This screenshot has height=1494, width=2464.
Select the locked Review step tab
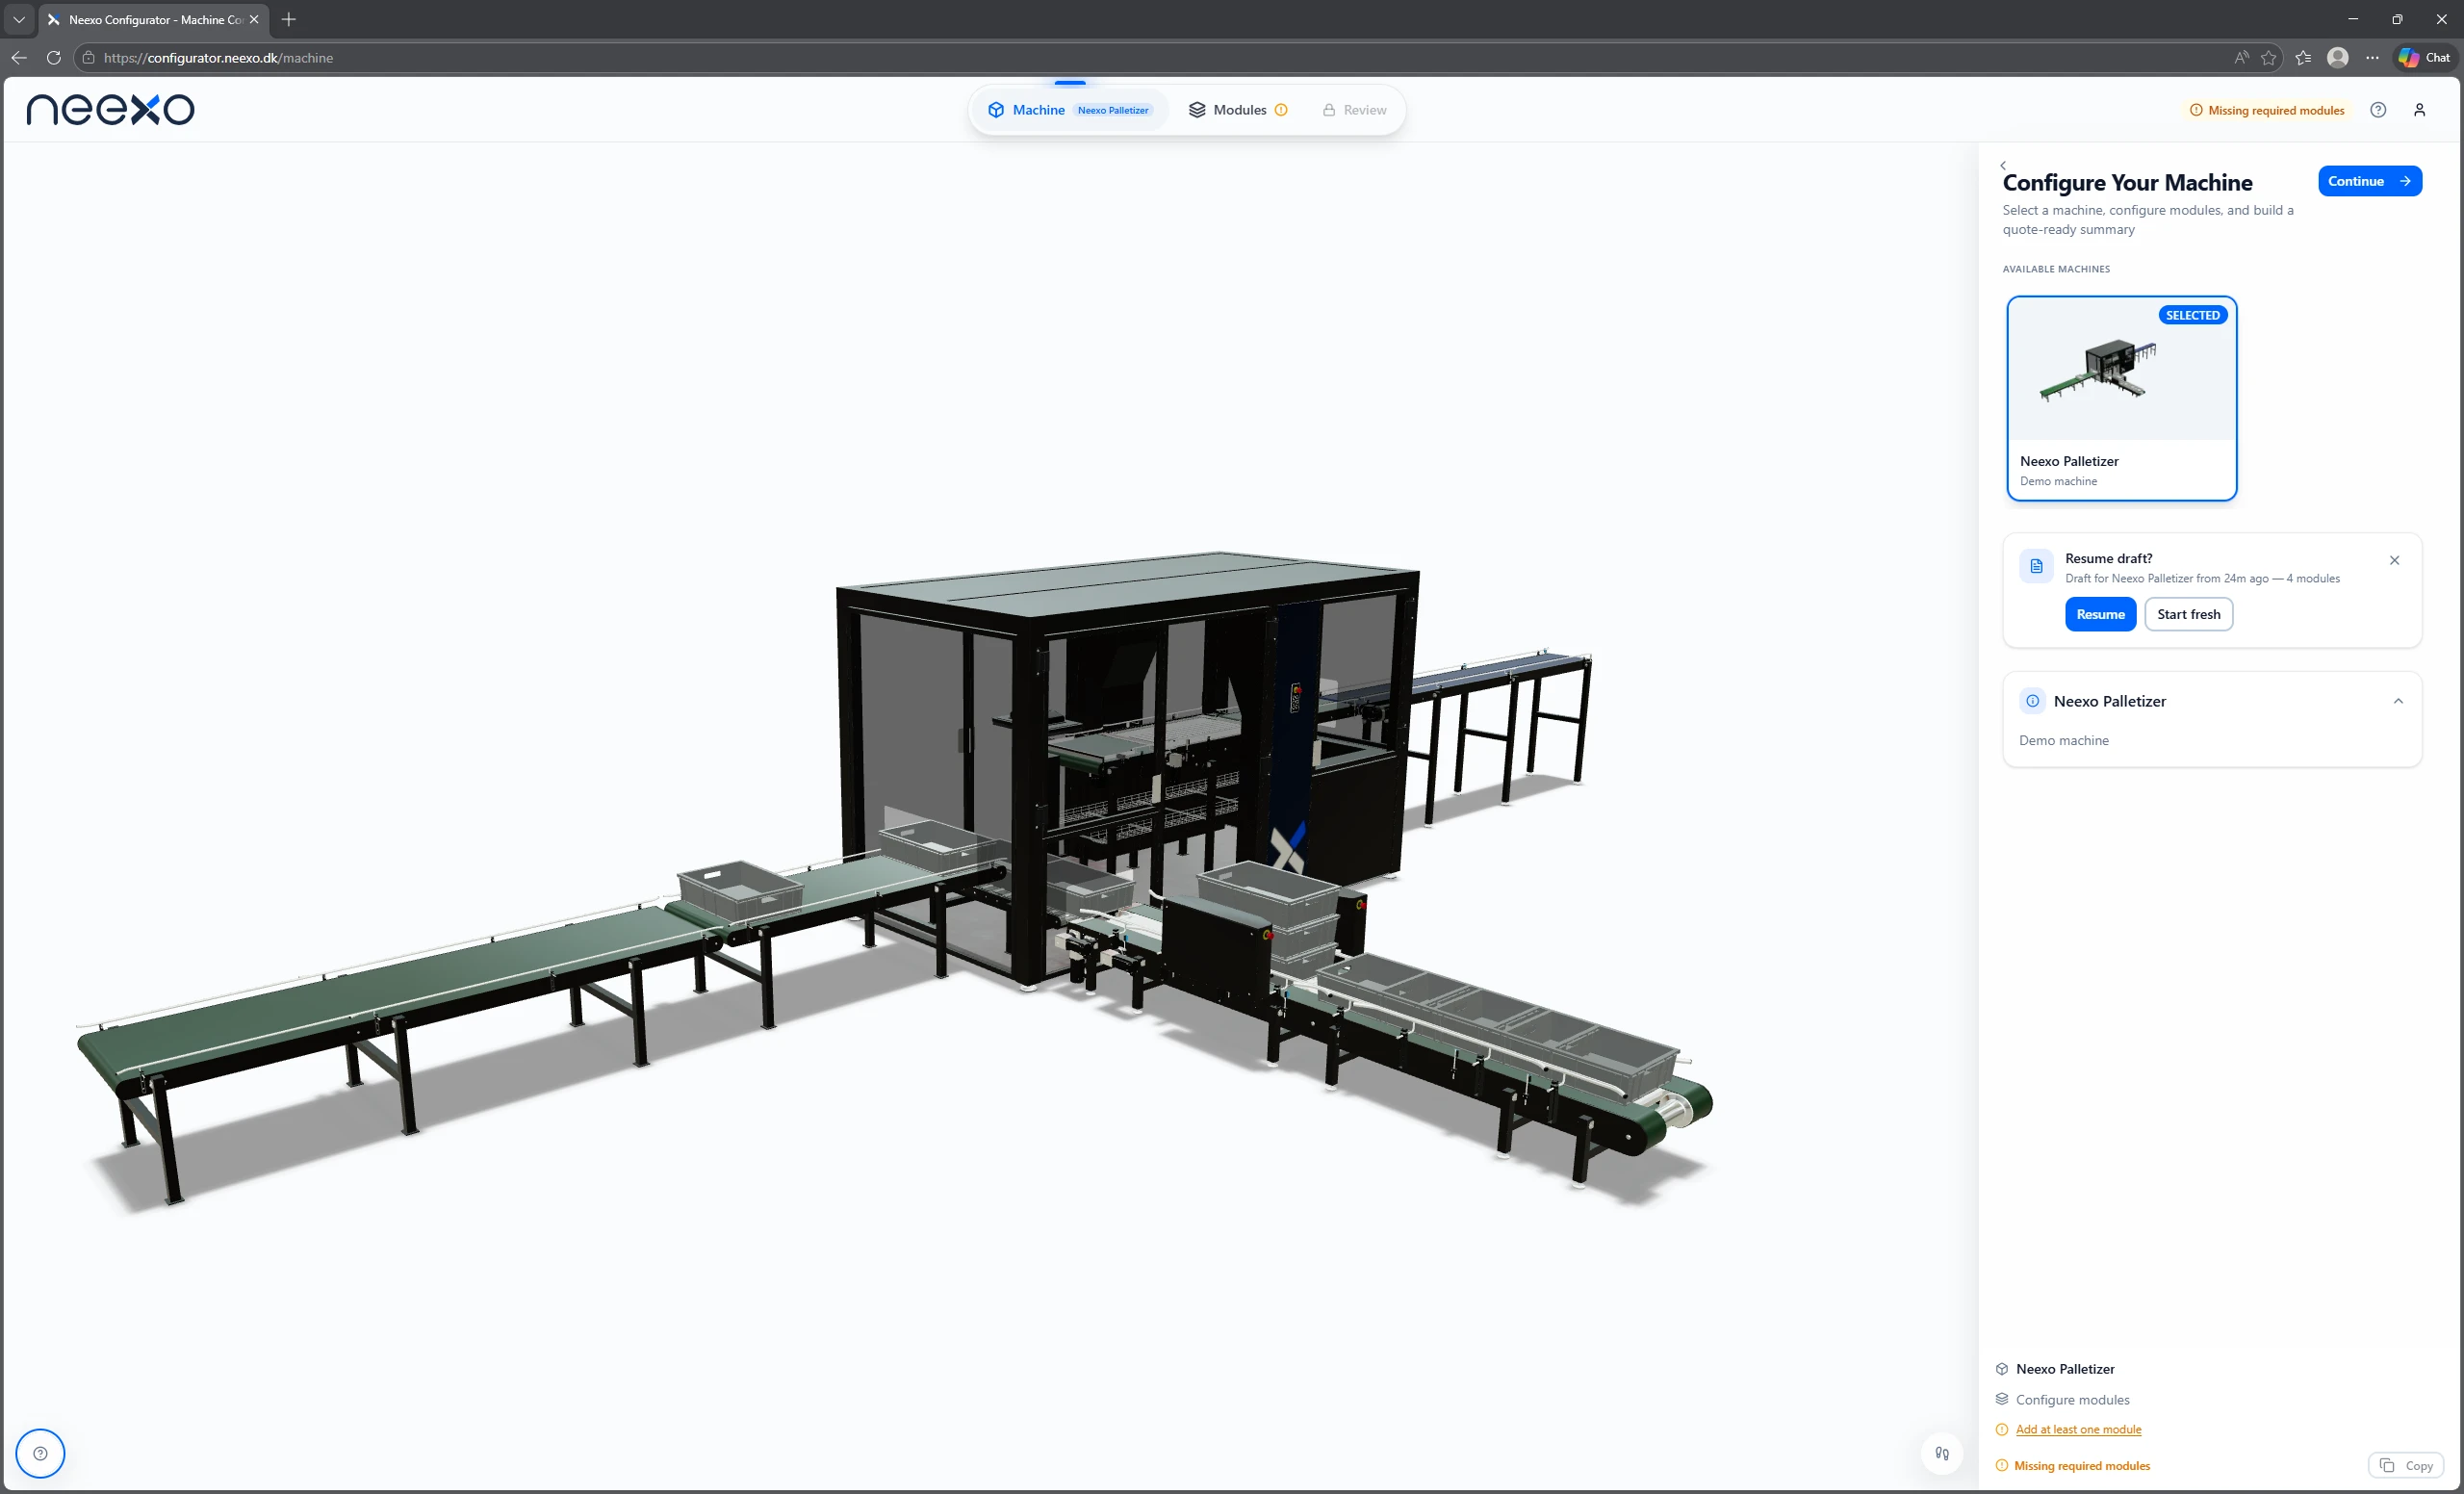1354,110
